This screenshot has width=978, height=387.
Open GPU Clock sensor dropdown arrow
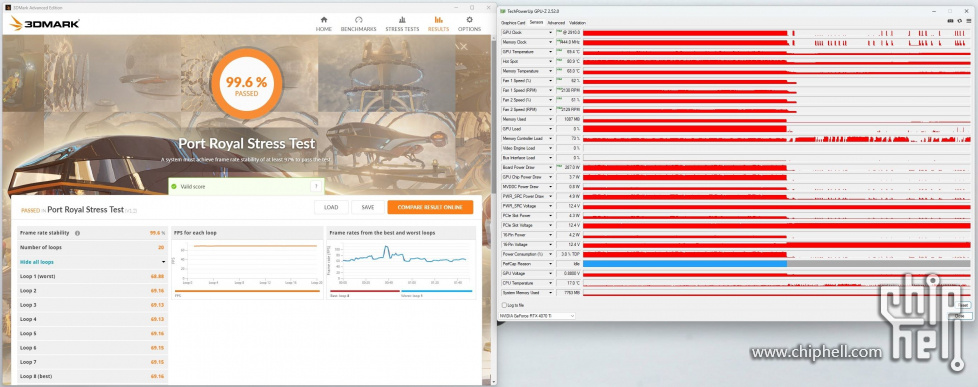point(550,32)
